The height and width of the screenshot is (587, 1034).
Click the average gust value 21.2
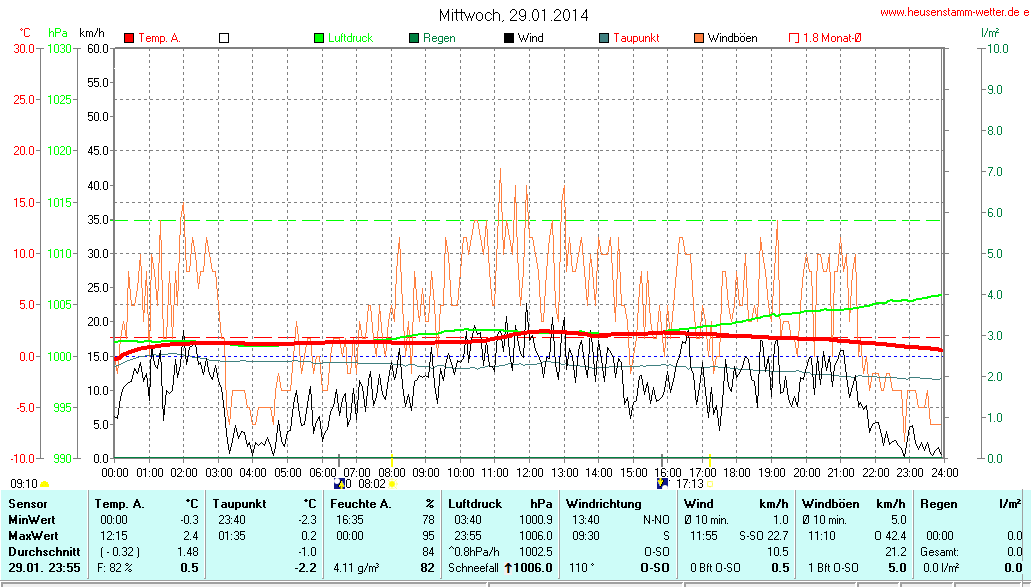(x=896, y=551)
